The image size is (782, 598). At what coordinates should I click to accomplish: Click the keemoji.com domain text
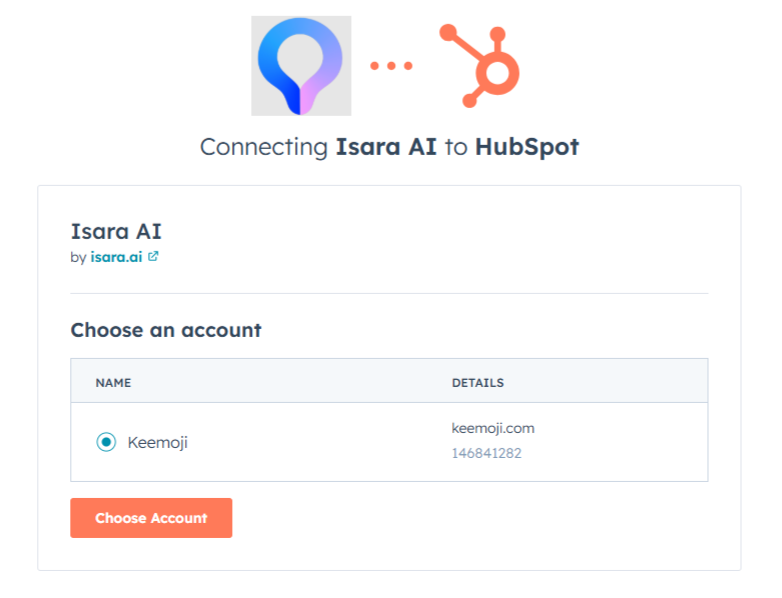coord(493,428)
